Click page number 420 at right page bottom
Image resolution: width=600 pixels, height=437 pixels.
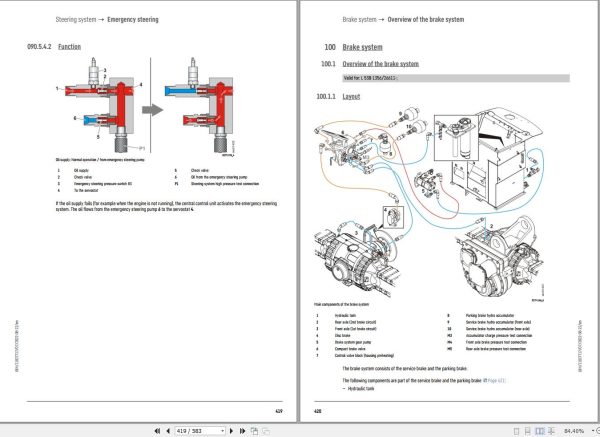tap(318, 411)
